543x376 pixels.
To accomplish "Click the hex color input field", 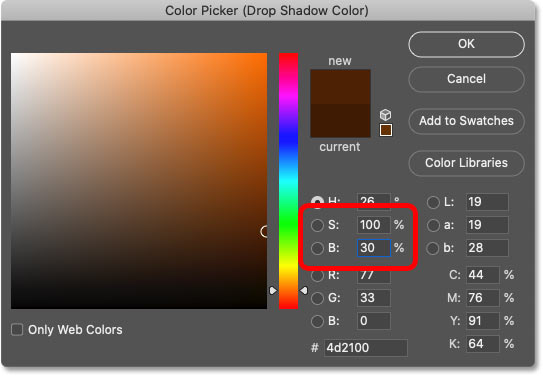I will coord(366,348).
